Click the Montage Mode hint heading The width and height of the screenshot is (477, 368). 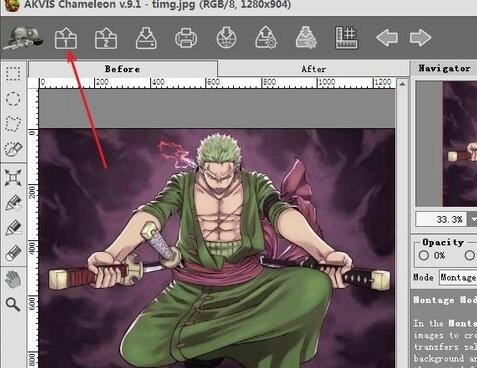(x=445, y=300)
